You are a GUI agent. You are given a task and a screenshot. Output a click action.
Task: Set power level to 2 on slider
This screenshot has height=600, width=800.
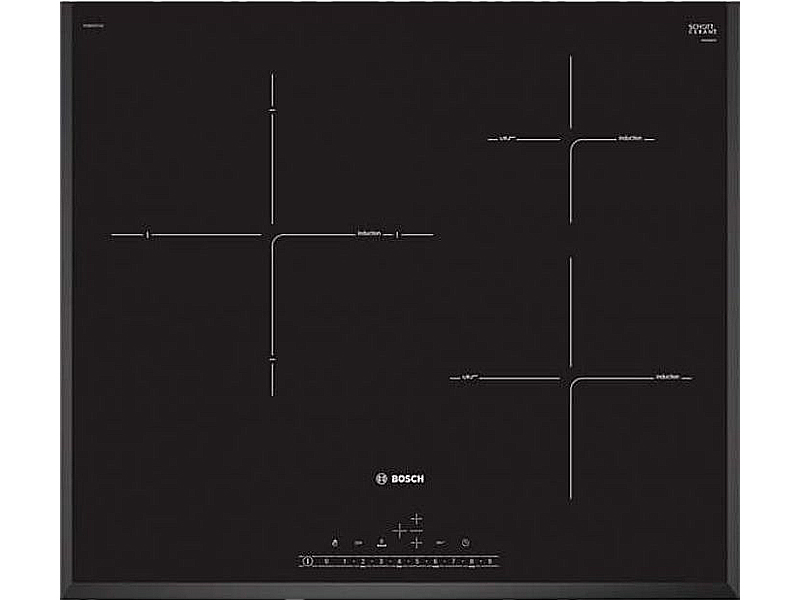(x=362, y=561)
